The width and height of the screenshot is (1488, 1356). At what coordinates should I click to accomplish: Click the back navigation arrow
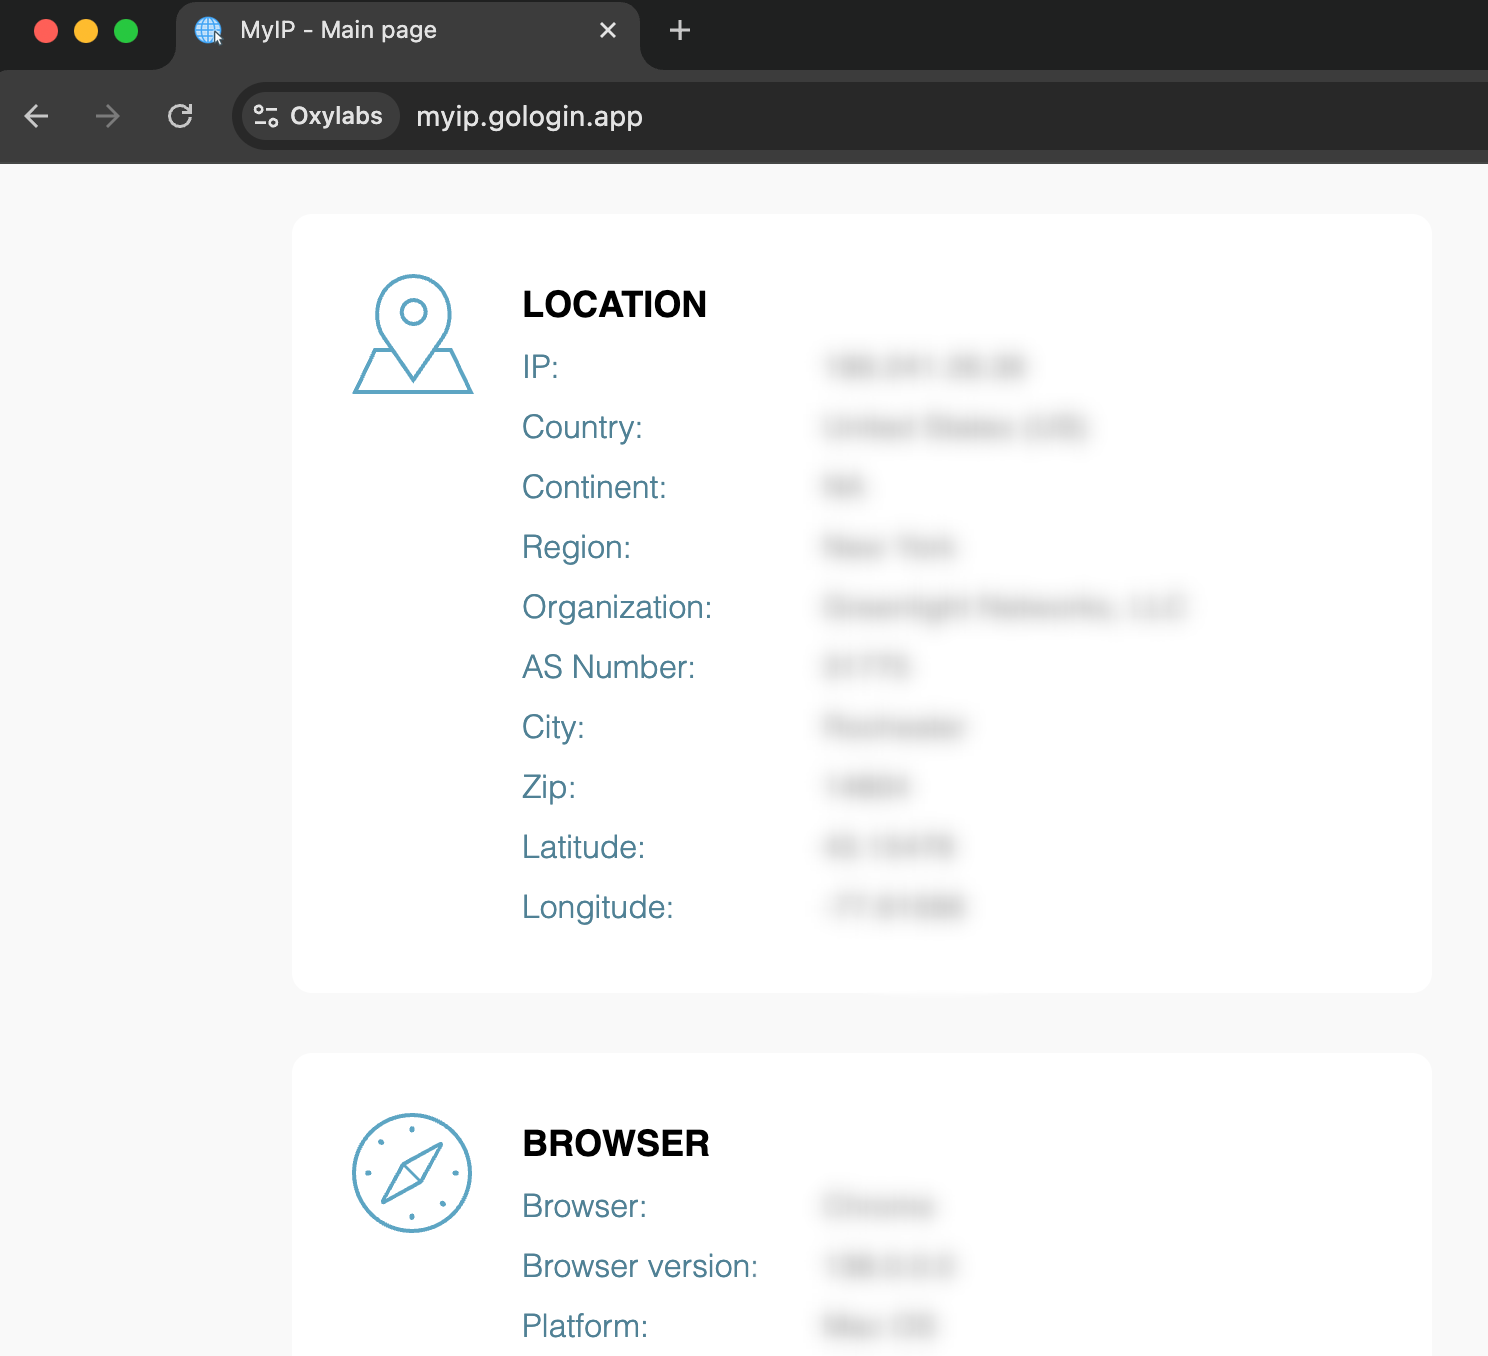coord(37,116)
